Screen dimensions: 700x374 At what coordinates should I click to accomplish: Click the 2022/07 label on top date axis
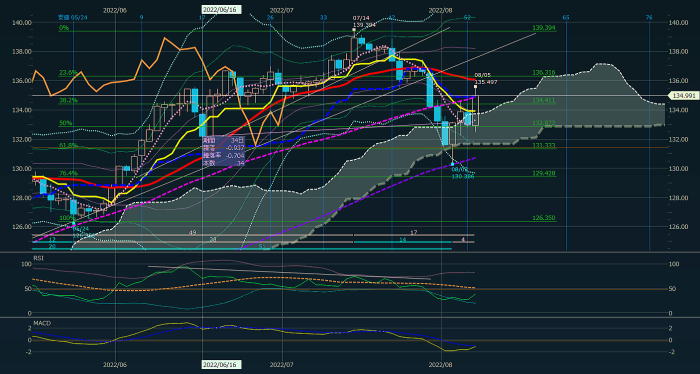(x=282, y=9)
